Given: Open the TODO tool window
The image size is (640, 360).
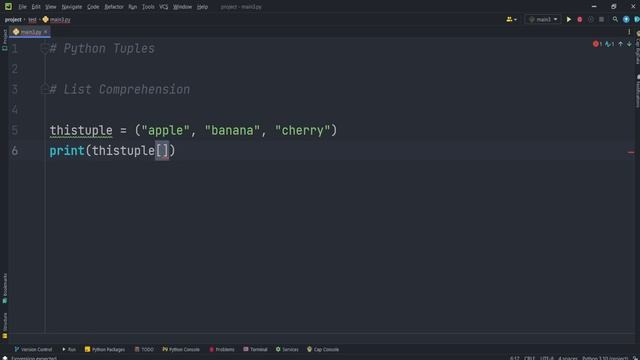Looking at the screenshot, I should (x=144, y=349).
